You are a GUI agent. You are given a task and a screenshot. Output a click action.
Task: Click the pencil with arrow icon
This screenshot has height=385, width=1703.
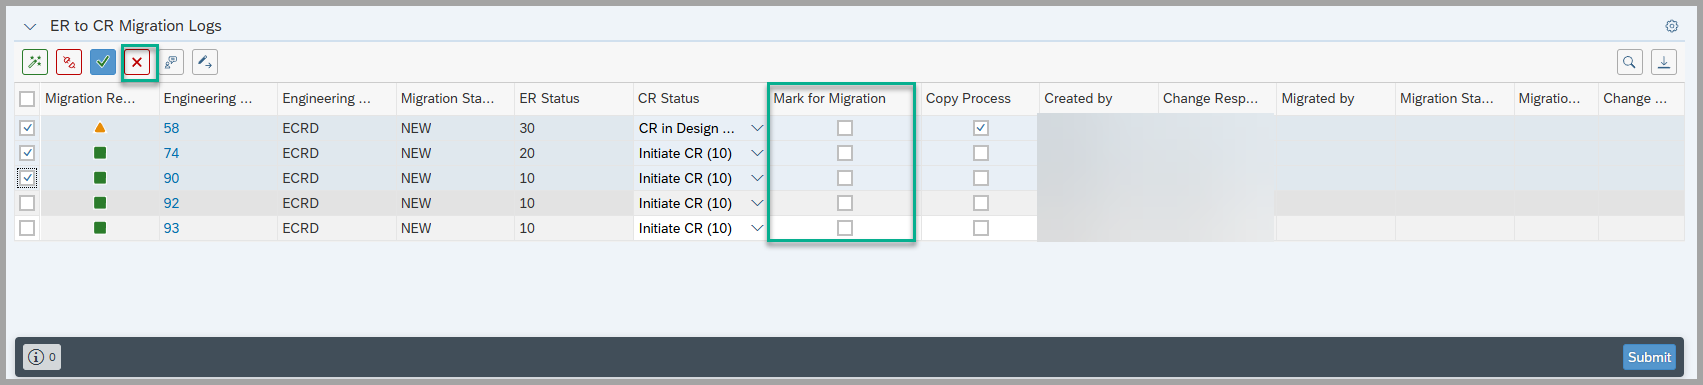pos(205,62)
